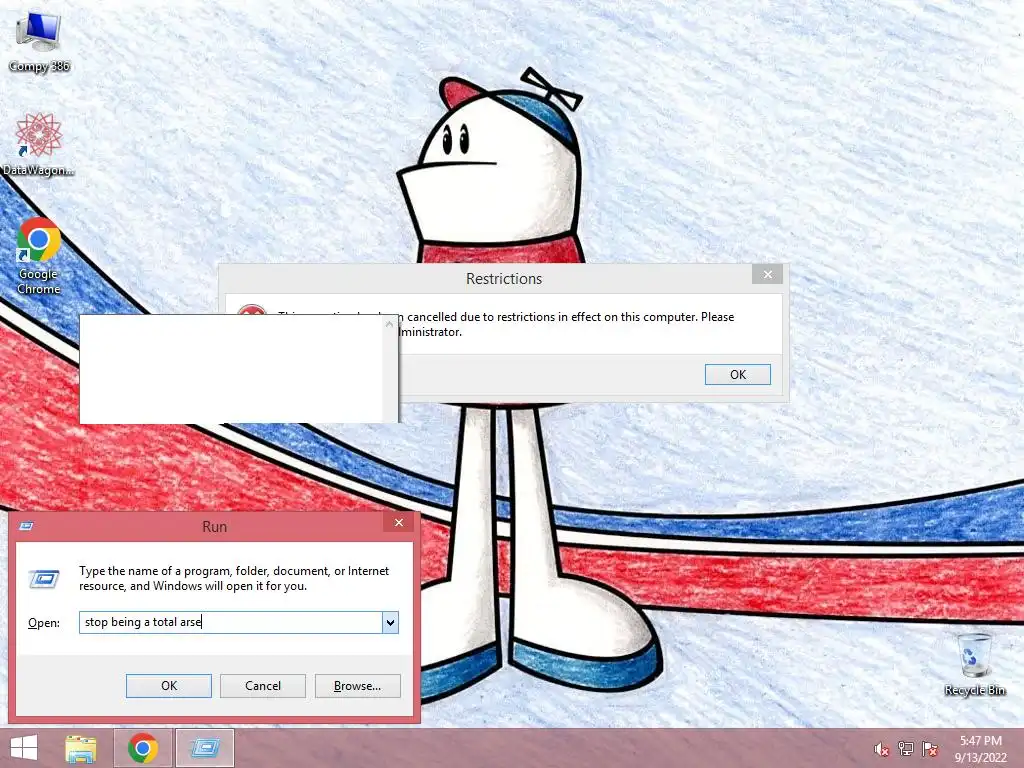
Task: Select the Google Chrome desktop shortcut
Action: pos(38,257)
